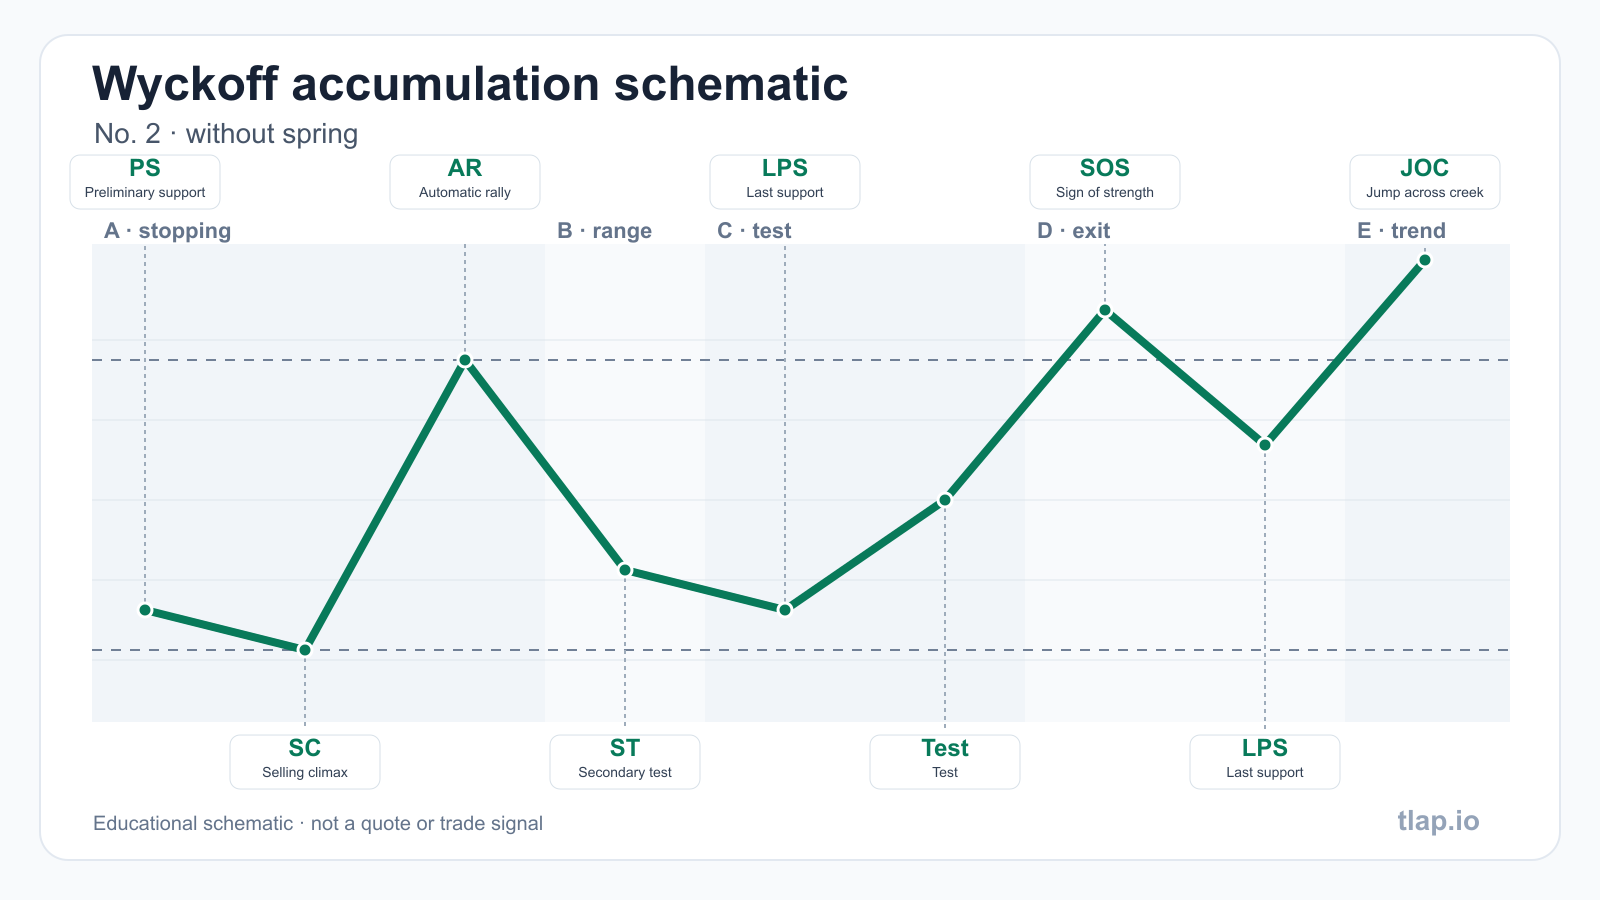Click the SOS Sign of strength label

click(x=1105, y=182)
